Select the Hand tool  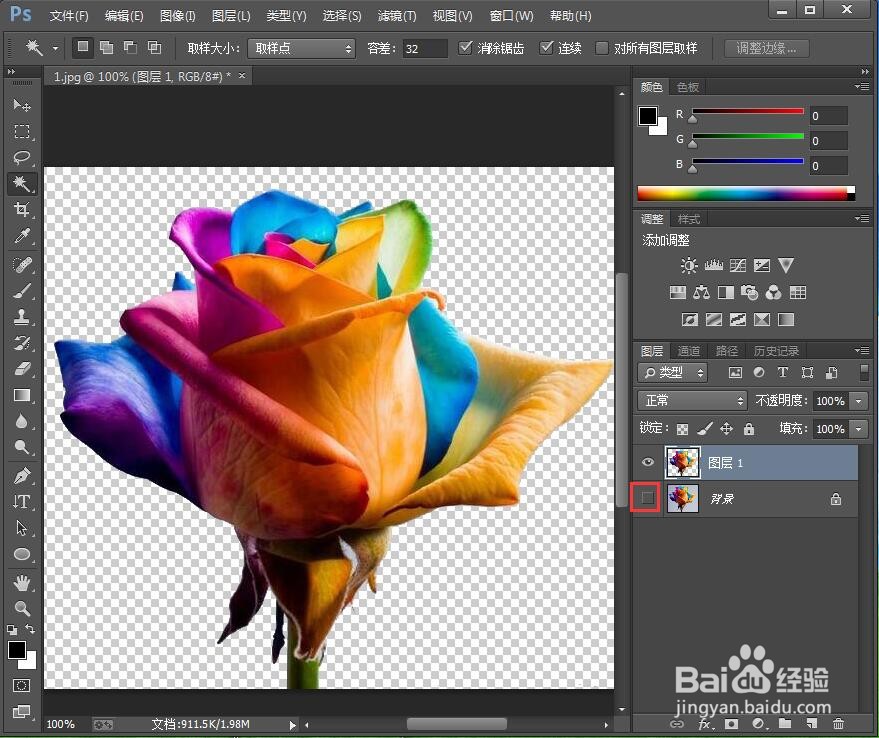pos(22,582)
